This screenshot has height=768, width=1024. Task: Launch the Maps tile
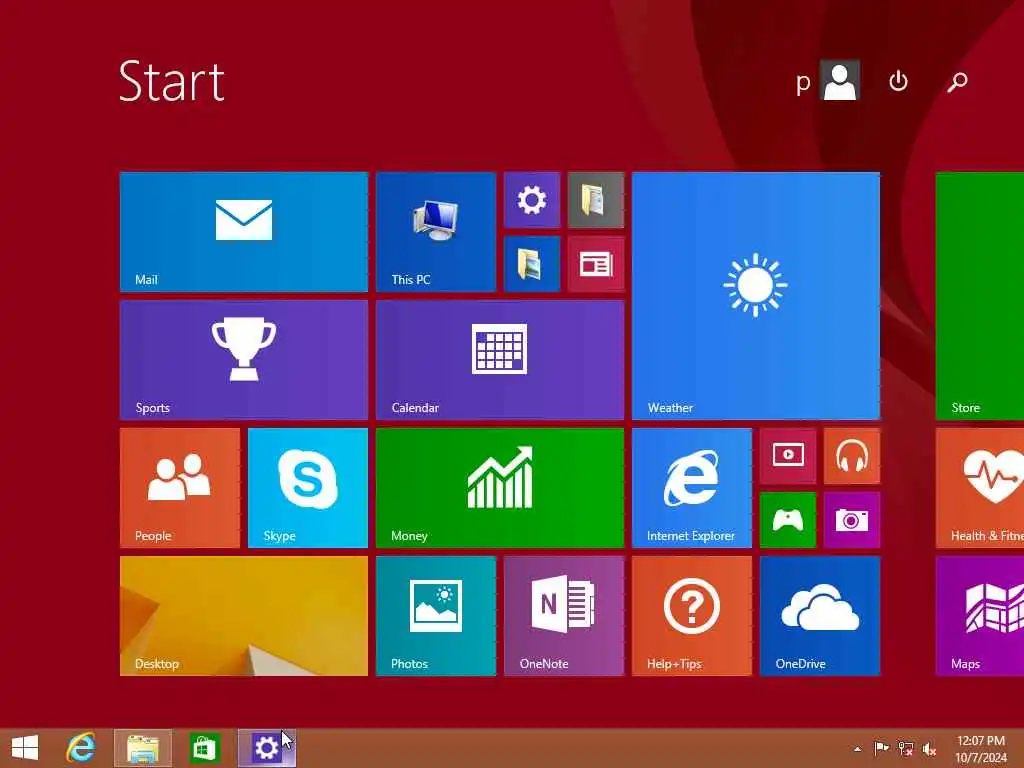980,616
